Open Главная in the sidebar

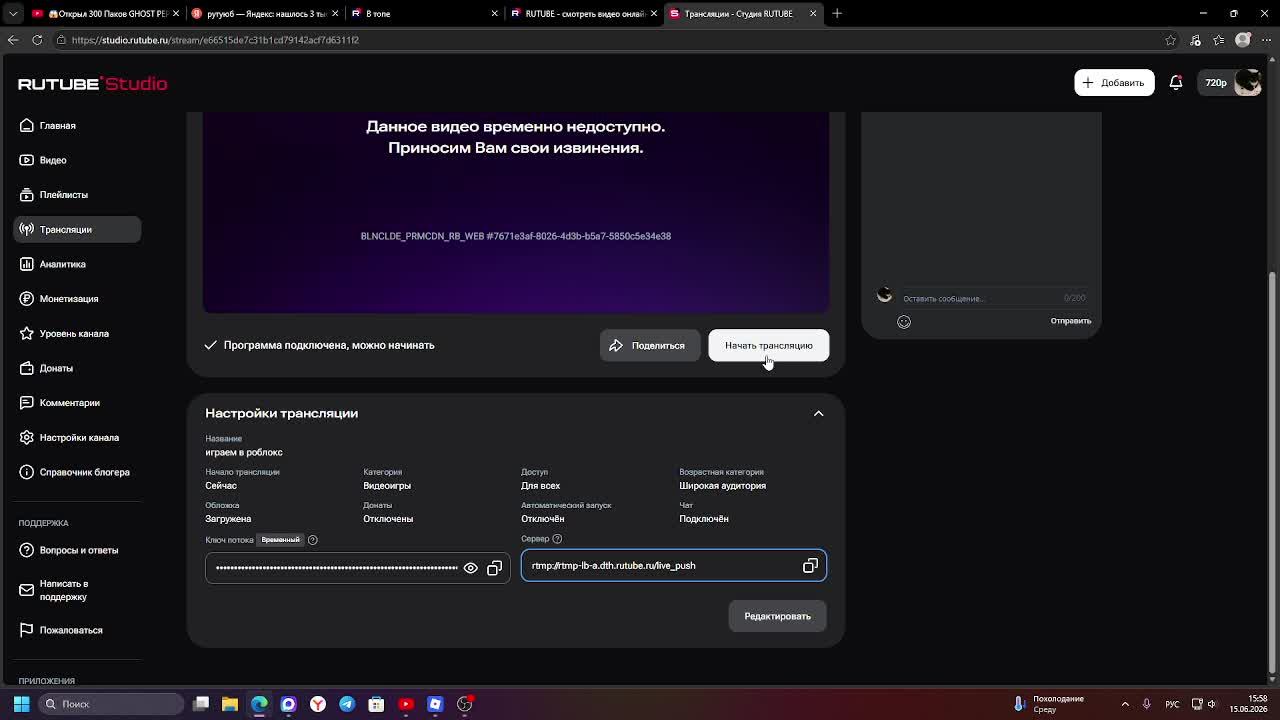point(77,126)
